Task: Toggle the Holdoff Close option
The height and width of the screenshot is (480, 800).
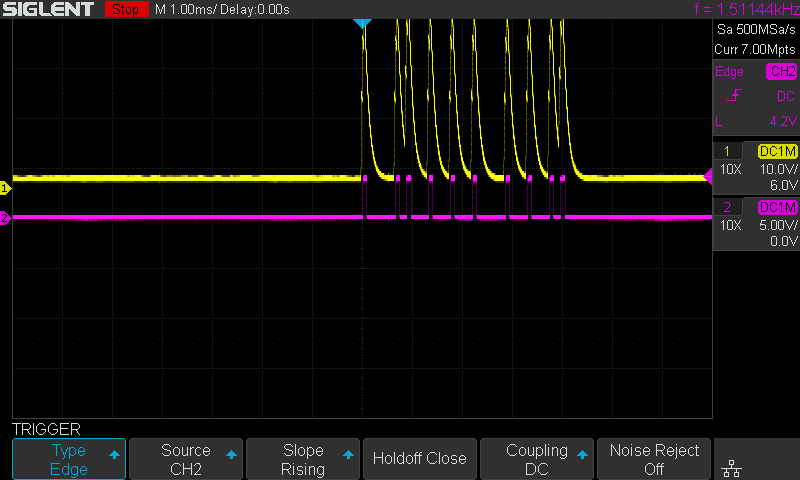Action: pos(419,459)
